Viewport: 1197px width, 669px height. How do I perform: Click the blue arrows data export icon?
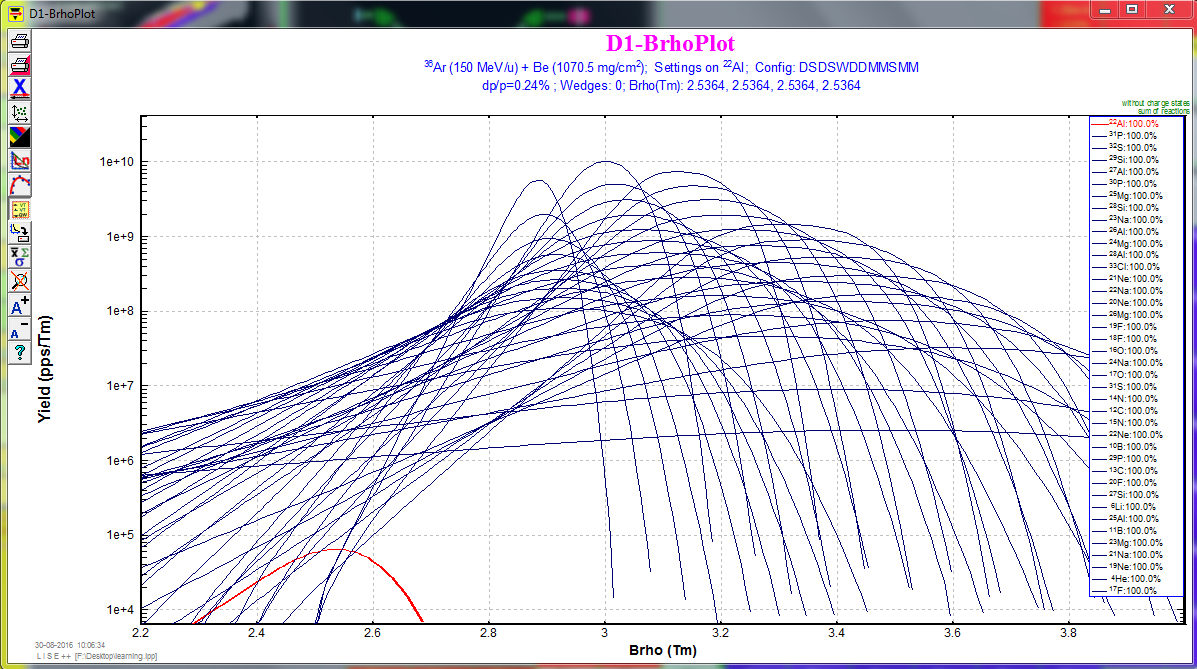(x=20, y=232)
